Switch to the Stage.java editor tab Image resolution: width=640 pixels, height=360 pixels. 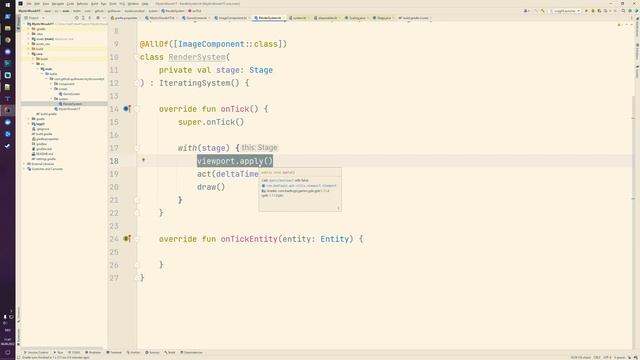[382, 18]
